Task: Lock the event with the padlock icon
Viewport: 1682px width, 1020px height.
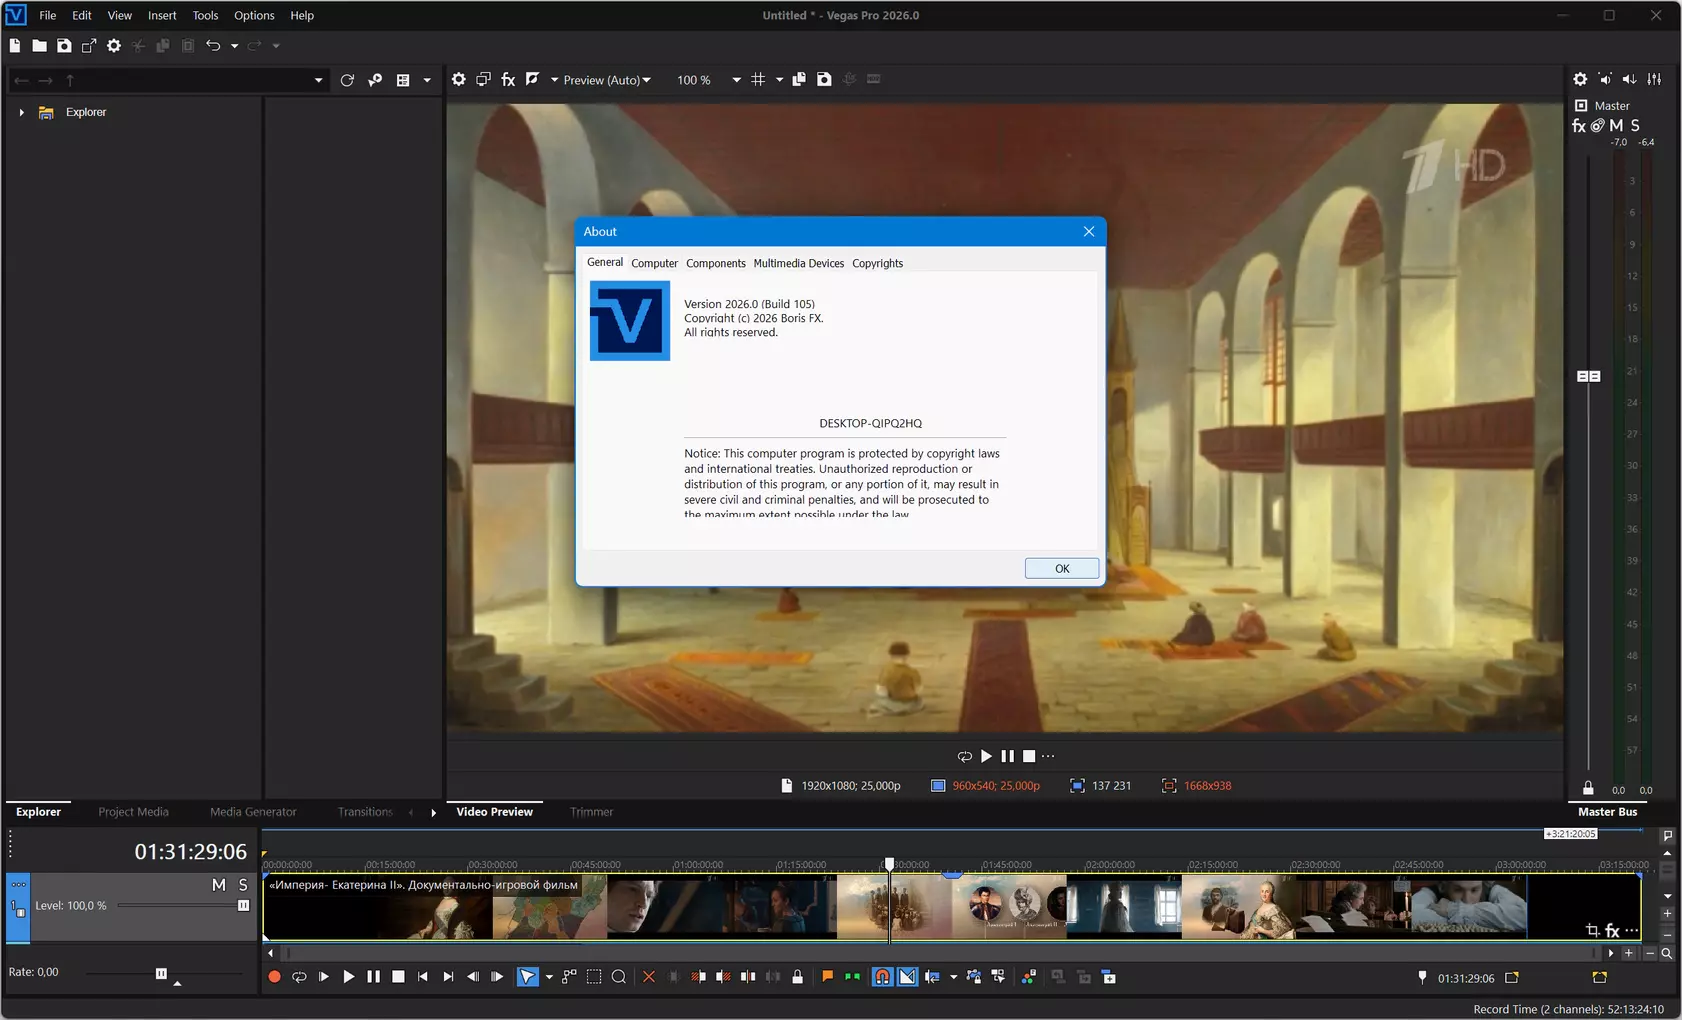Action: coord(797,977)
